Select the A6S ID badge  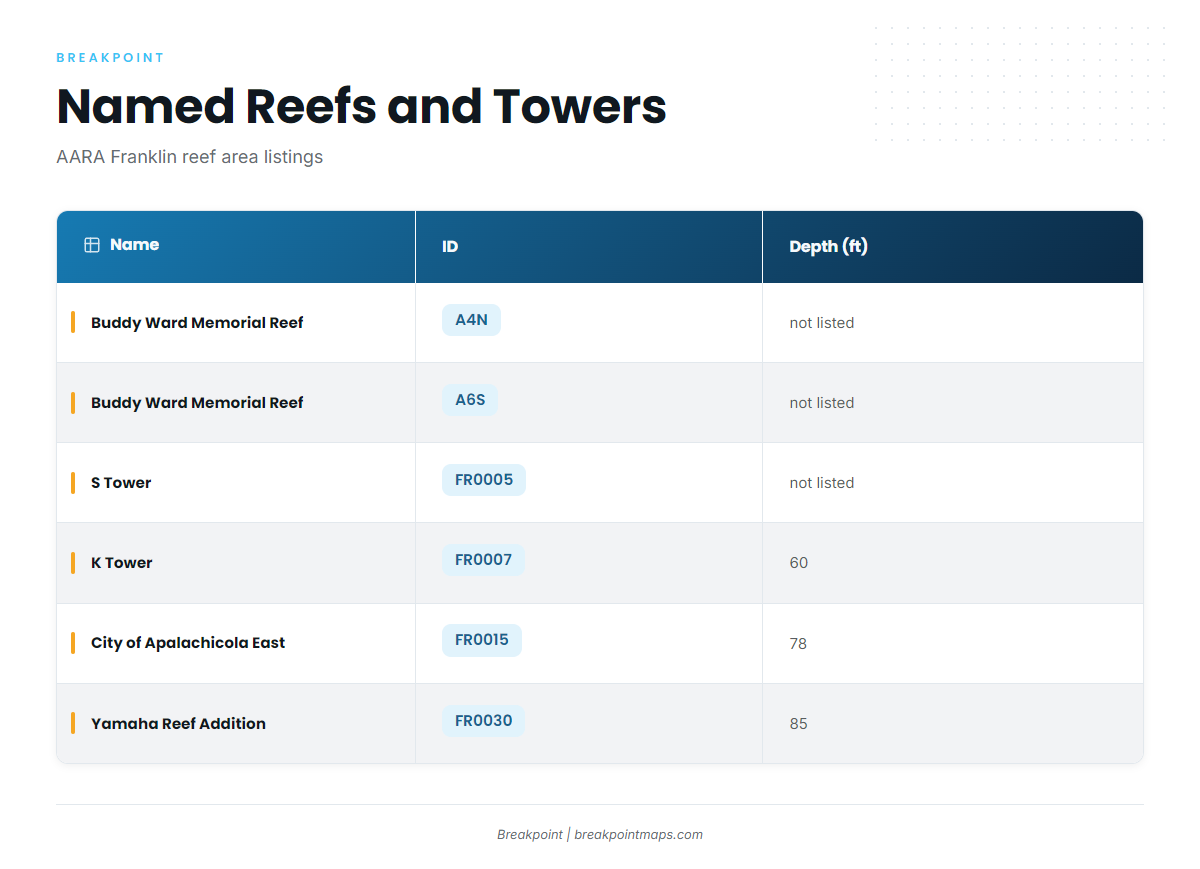[x=470, y=400]
